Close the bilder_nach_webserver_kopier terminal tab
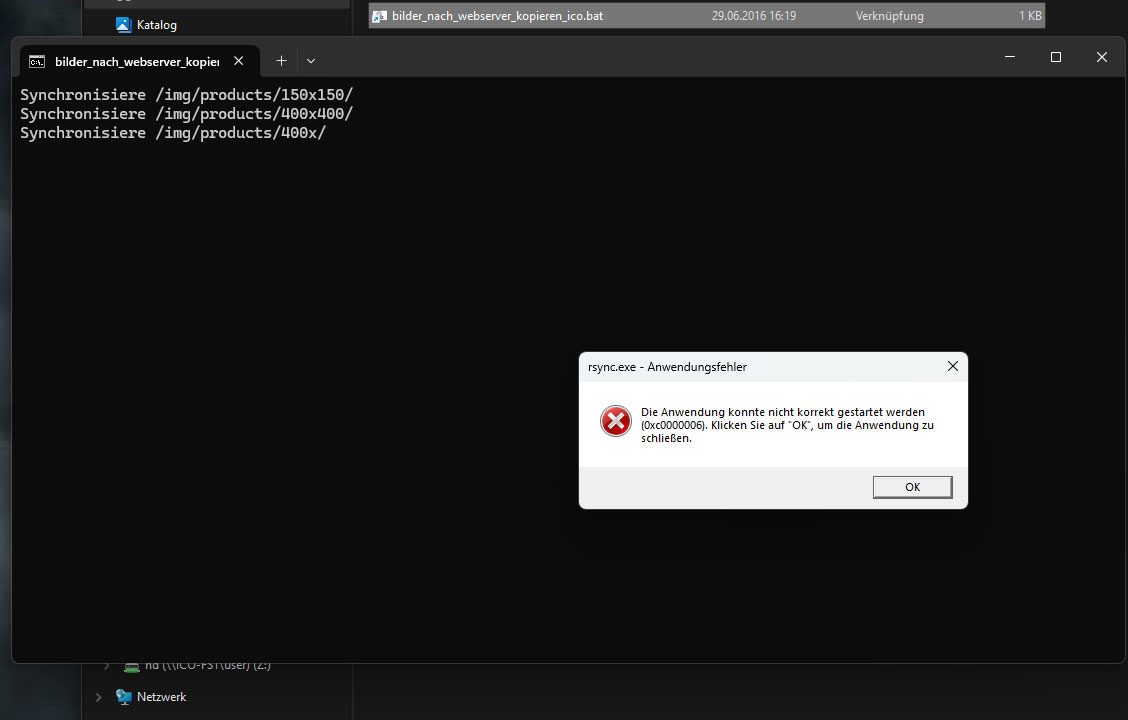The image size is (1128, 720). 239,61
